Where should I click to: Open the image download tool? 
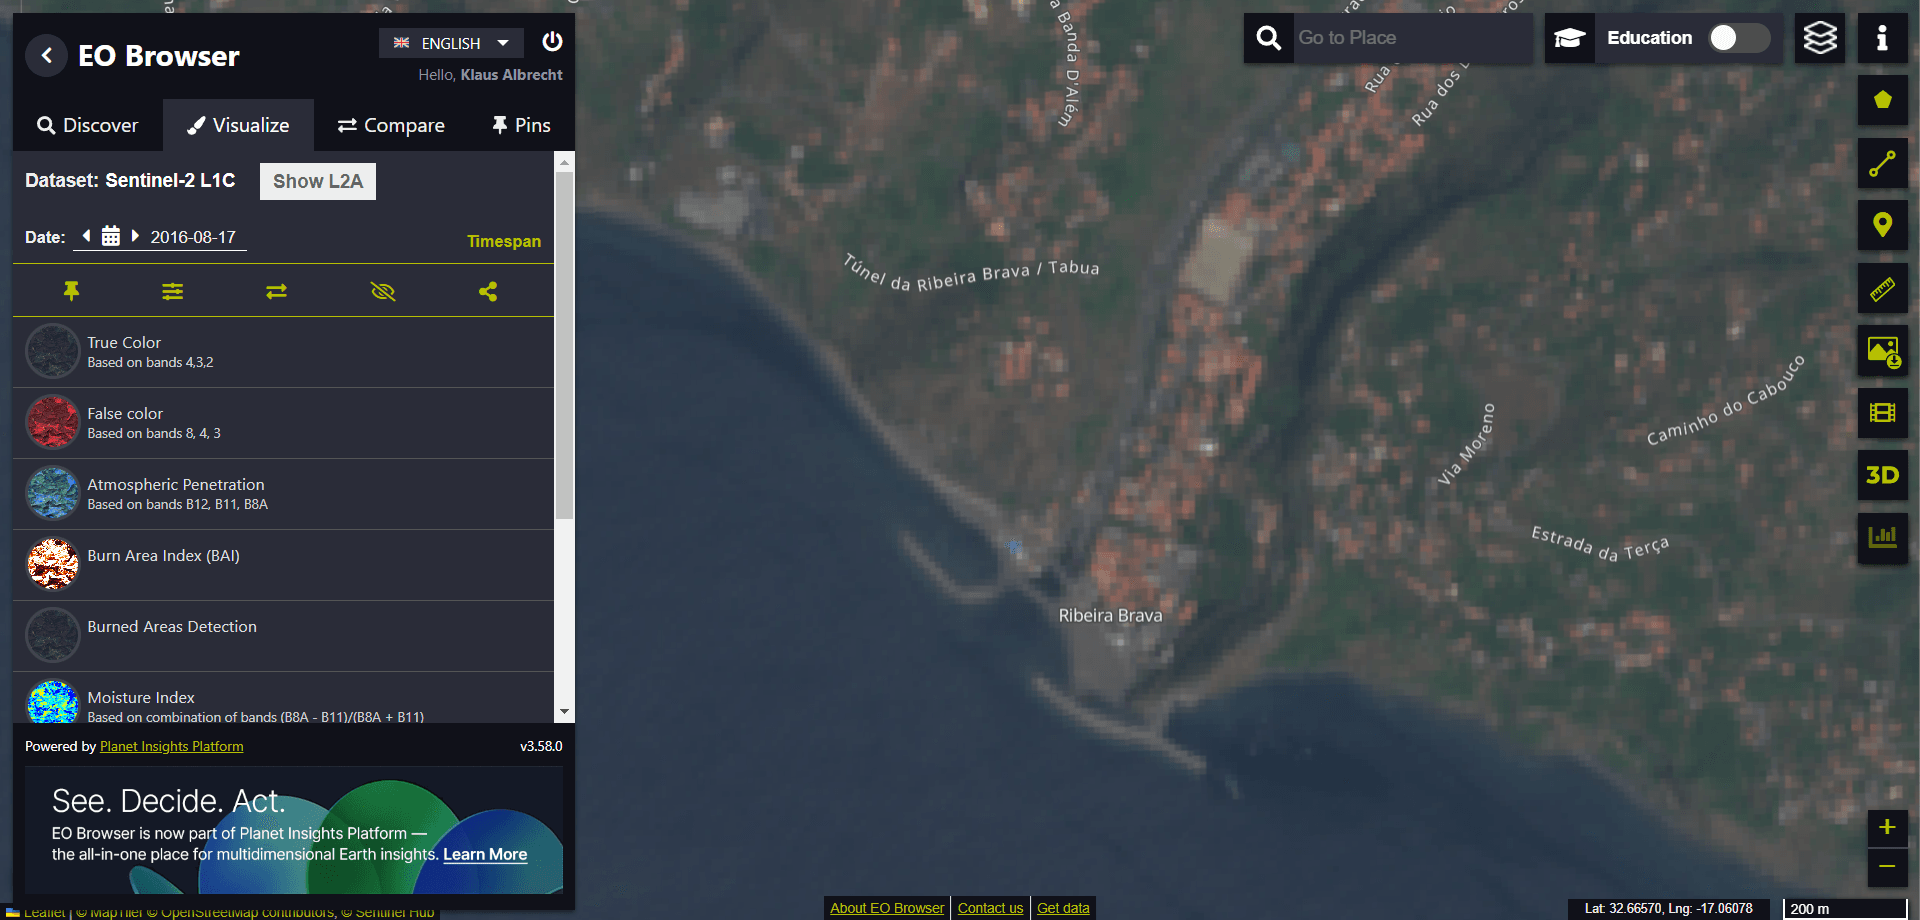pos(1882,352)
